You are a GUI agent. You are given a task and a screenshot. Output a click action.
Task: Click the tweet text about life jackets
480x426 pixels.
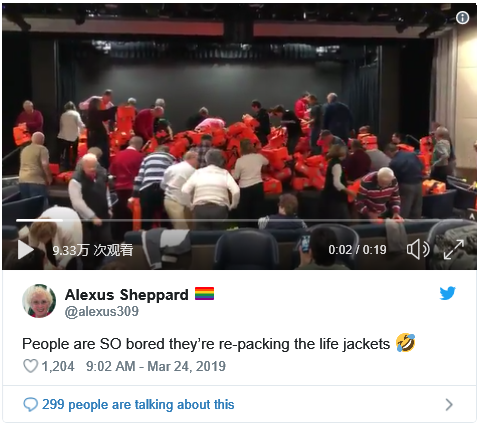click(206, 344)
